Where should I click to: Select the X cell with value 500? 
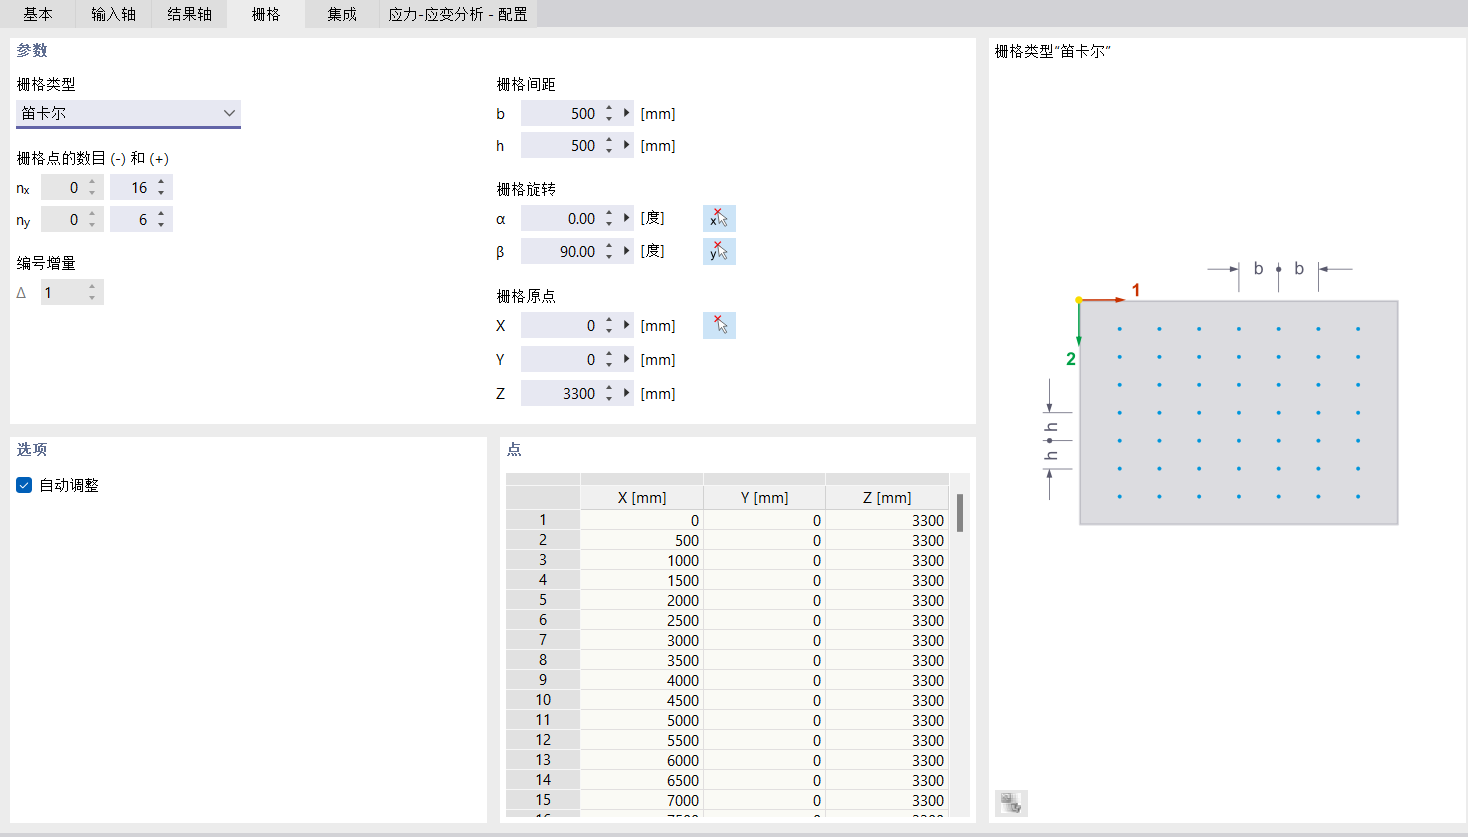click(x=642, y=540)
